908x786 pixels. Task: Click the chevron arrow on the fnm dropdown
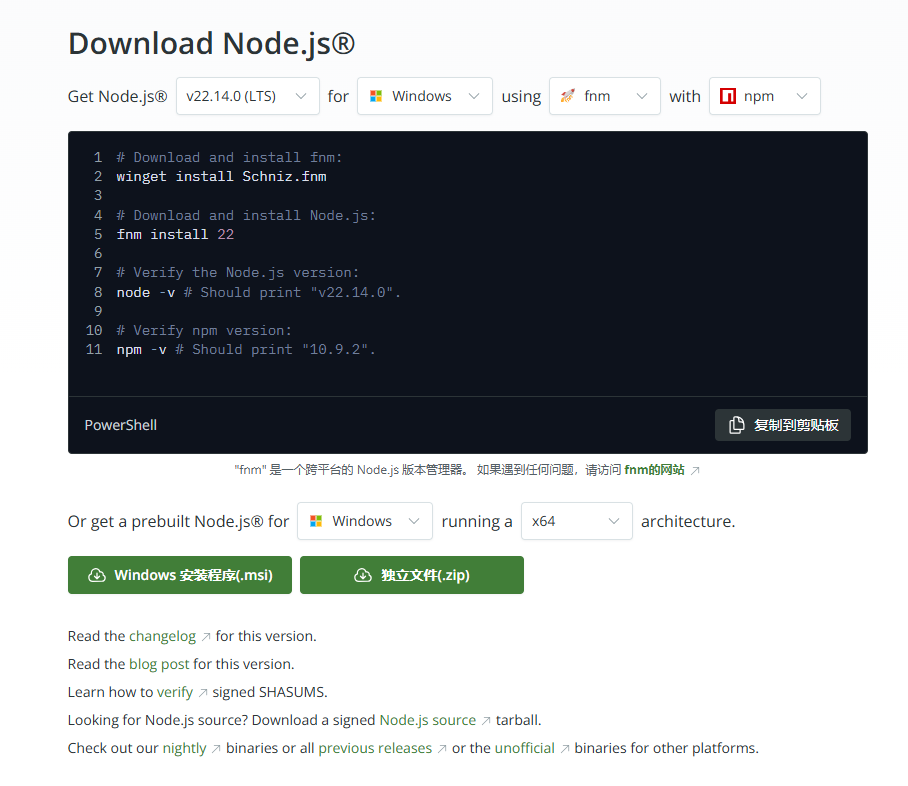pyautogui.click(x=642, y=96)
